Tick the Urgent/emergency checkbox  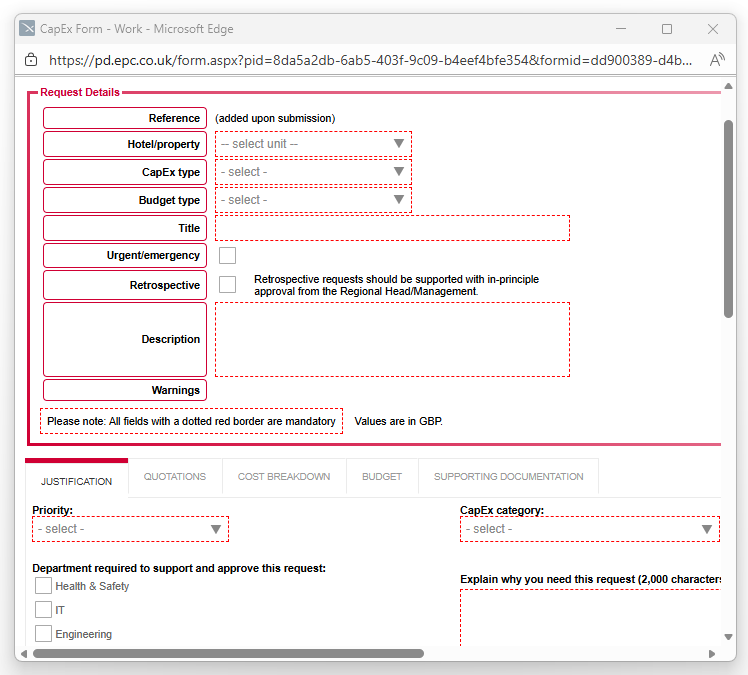pyautogui.click(x=227, y=256)
